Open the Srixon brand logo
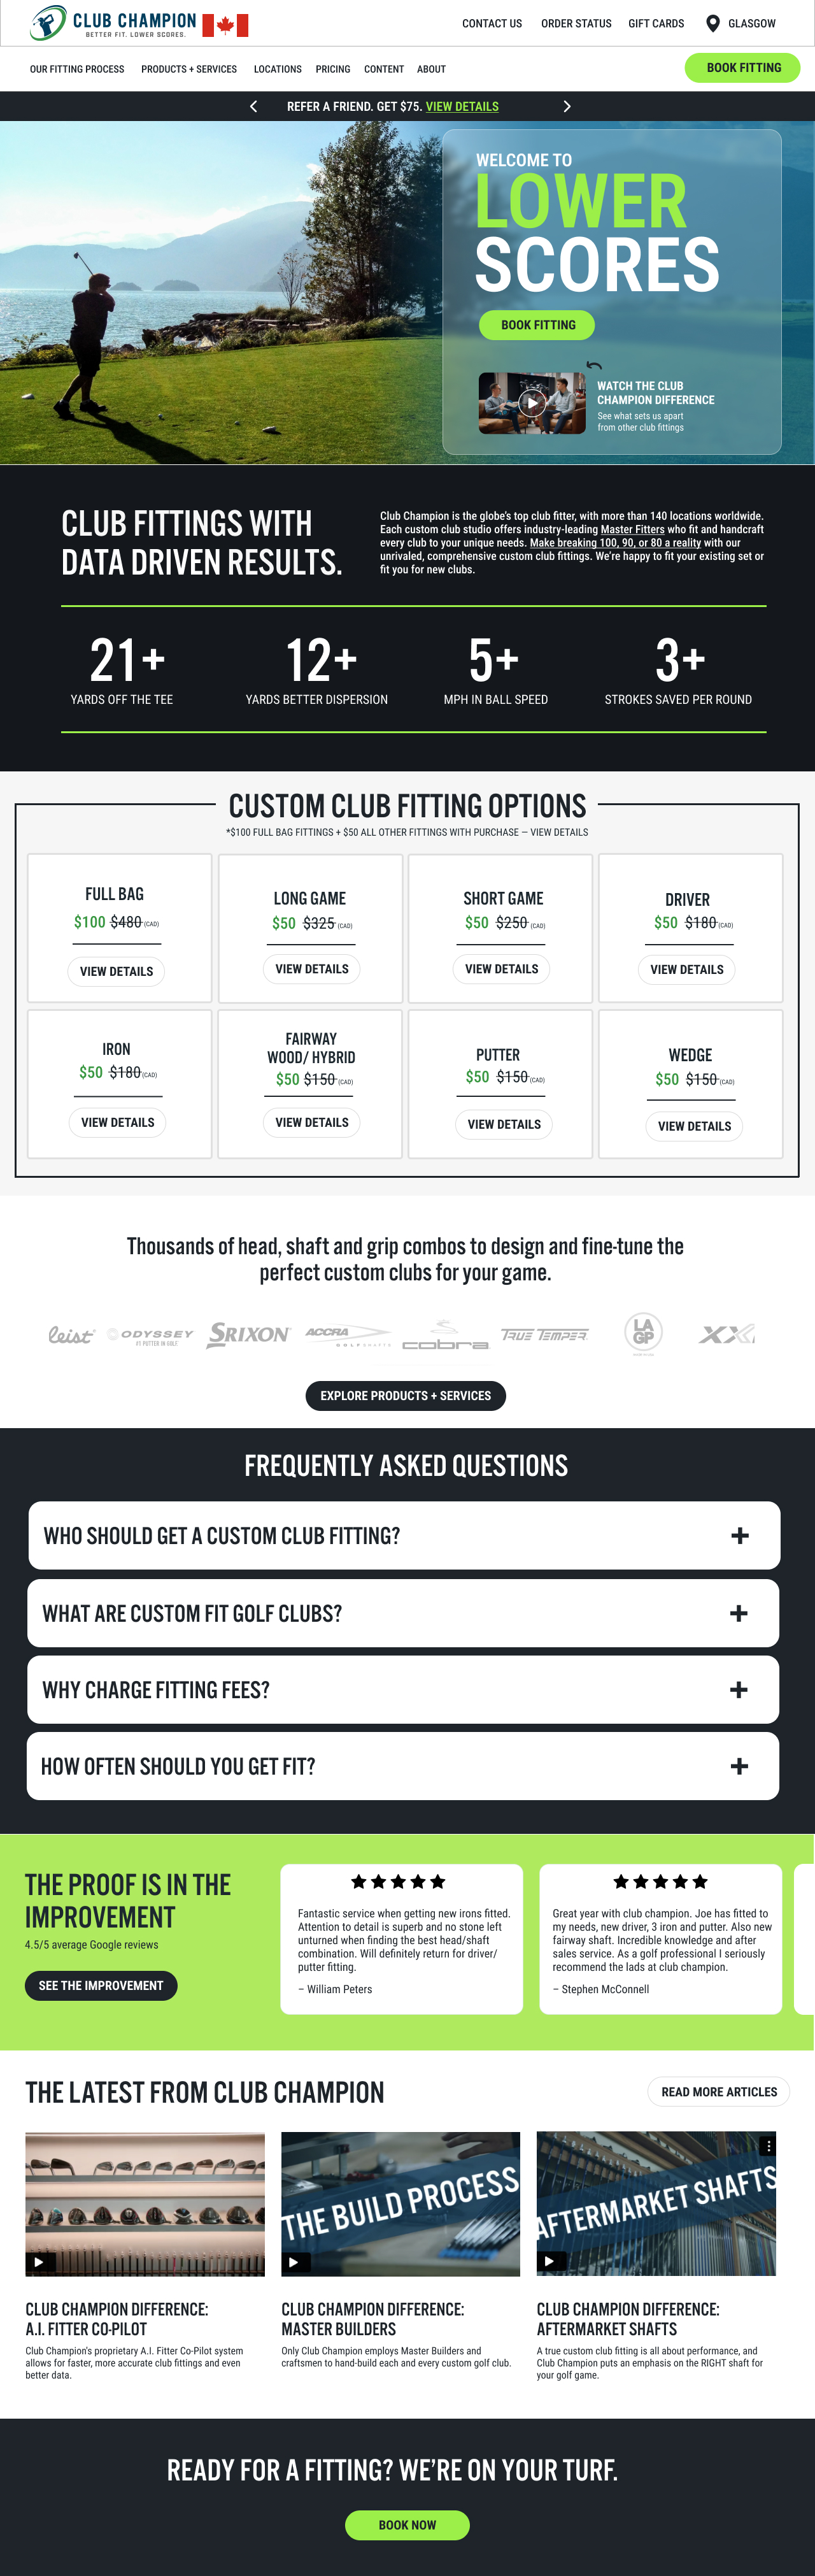 (248, 1334)
